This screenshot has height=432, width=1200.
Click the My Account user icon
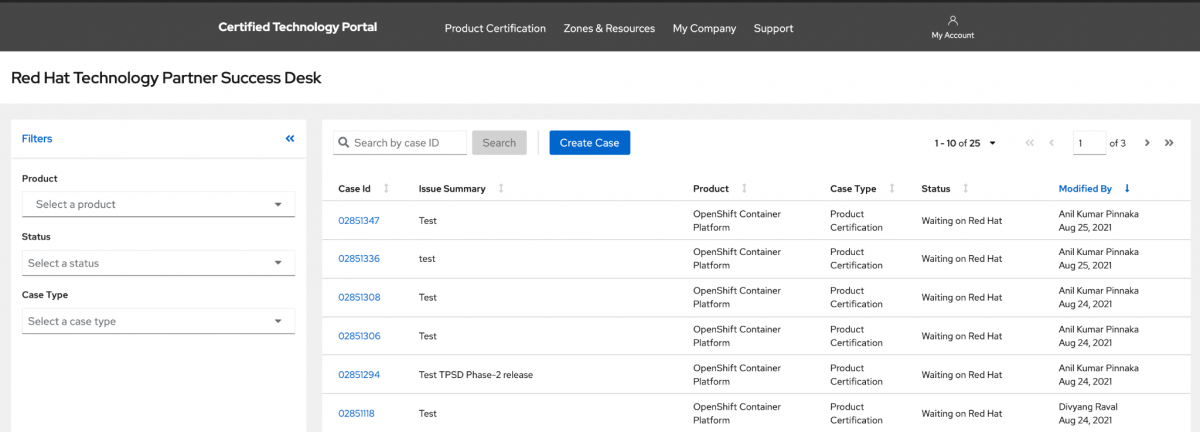952,21
